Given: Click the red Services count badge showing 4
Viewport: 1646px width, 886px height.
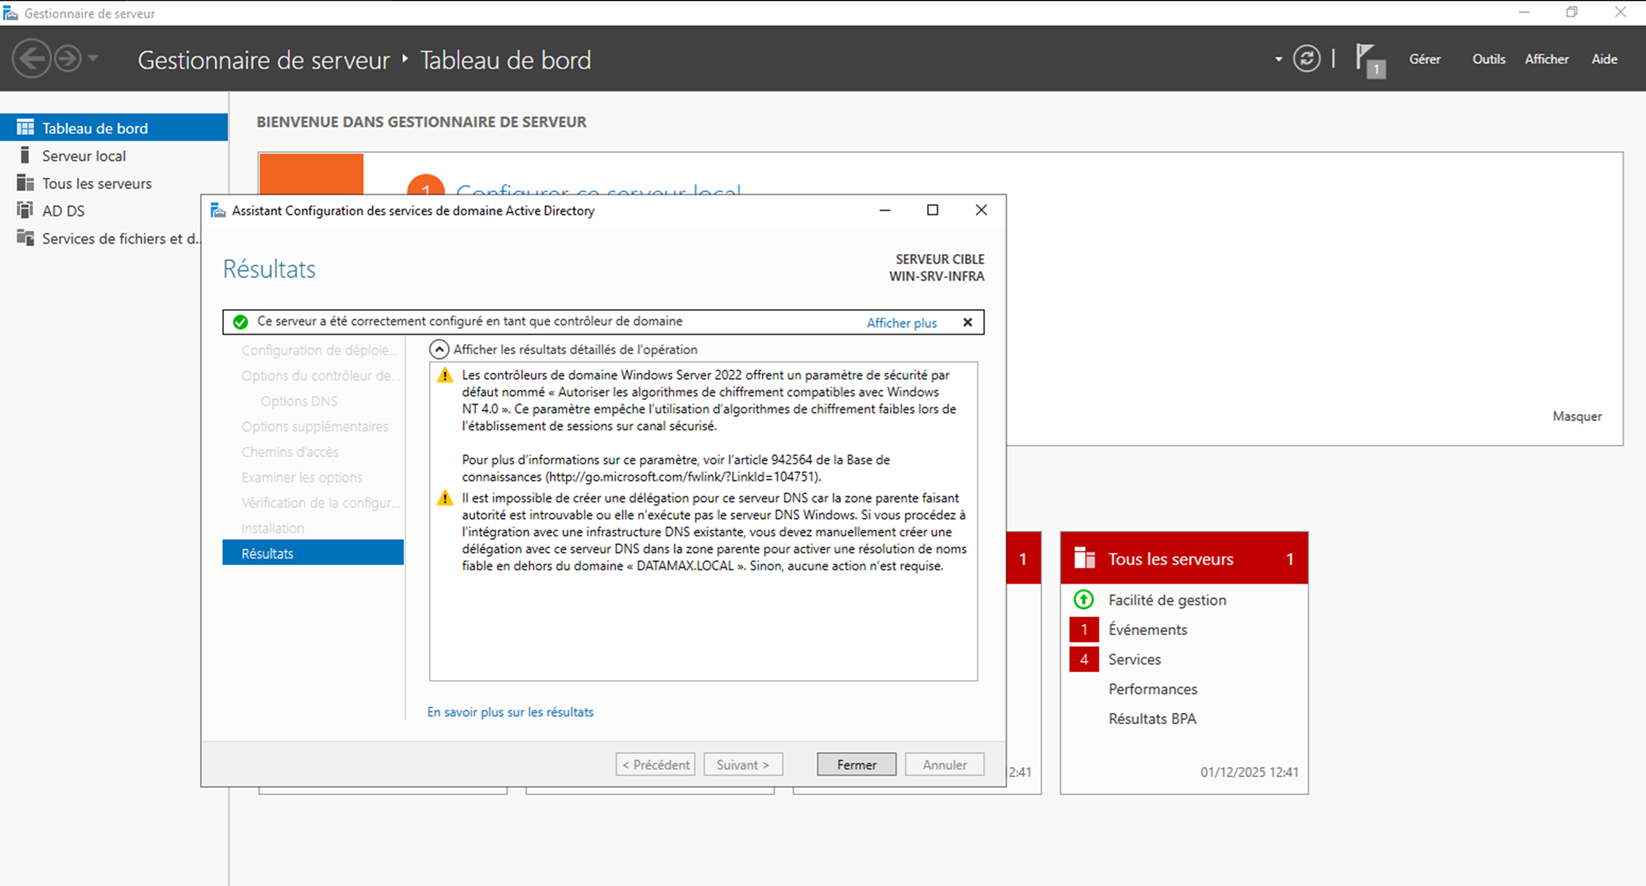Looking at the screenshot, I should (x=1084, y=660).
